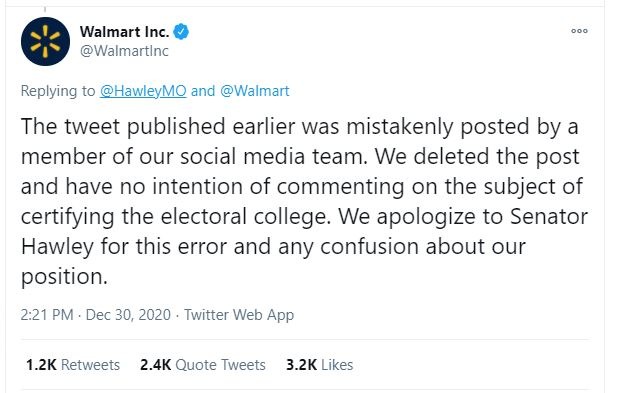Visit the @WalmartInc handle

124,51
